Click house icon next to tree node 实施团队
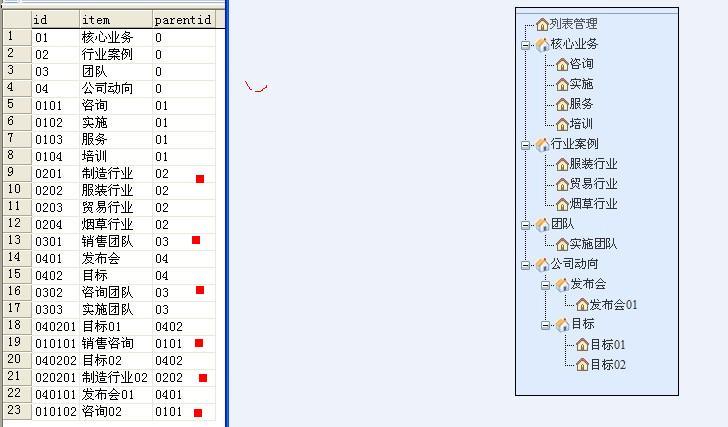Image resolution: width=728 pixels, height=427 pixels. [562, 244]
